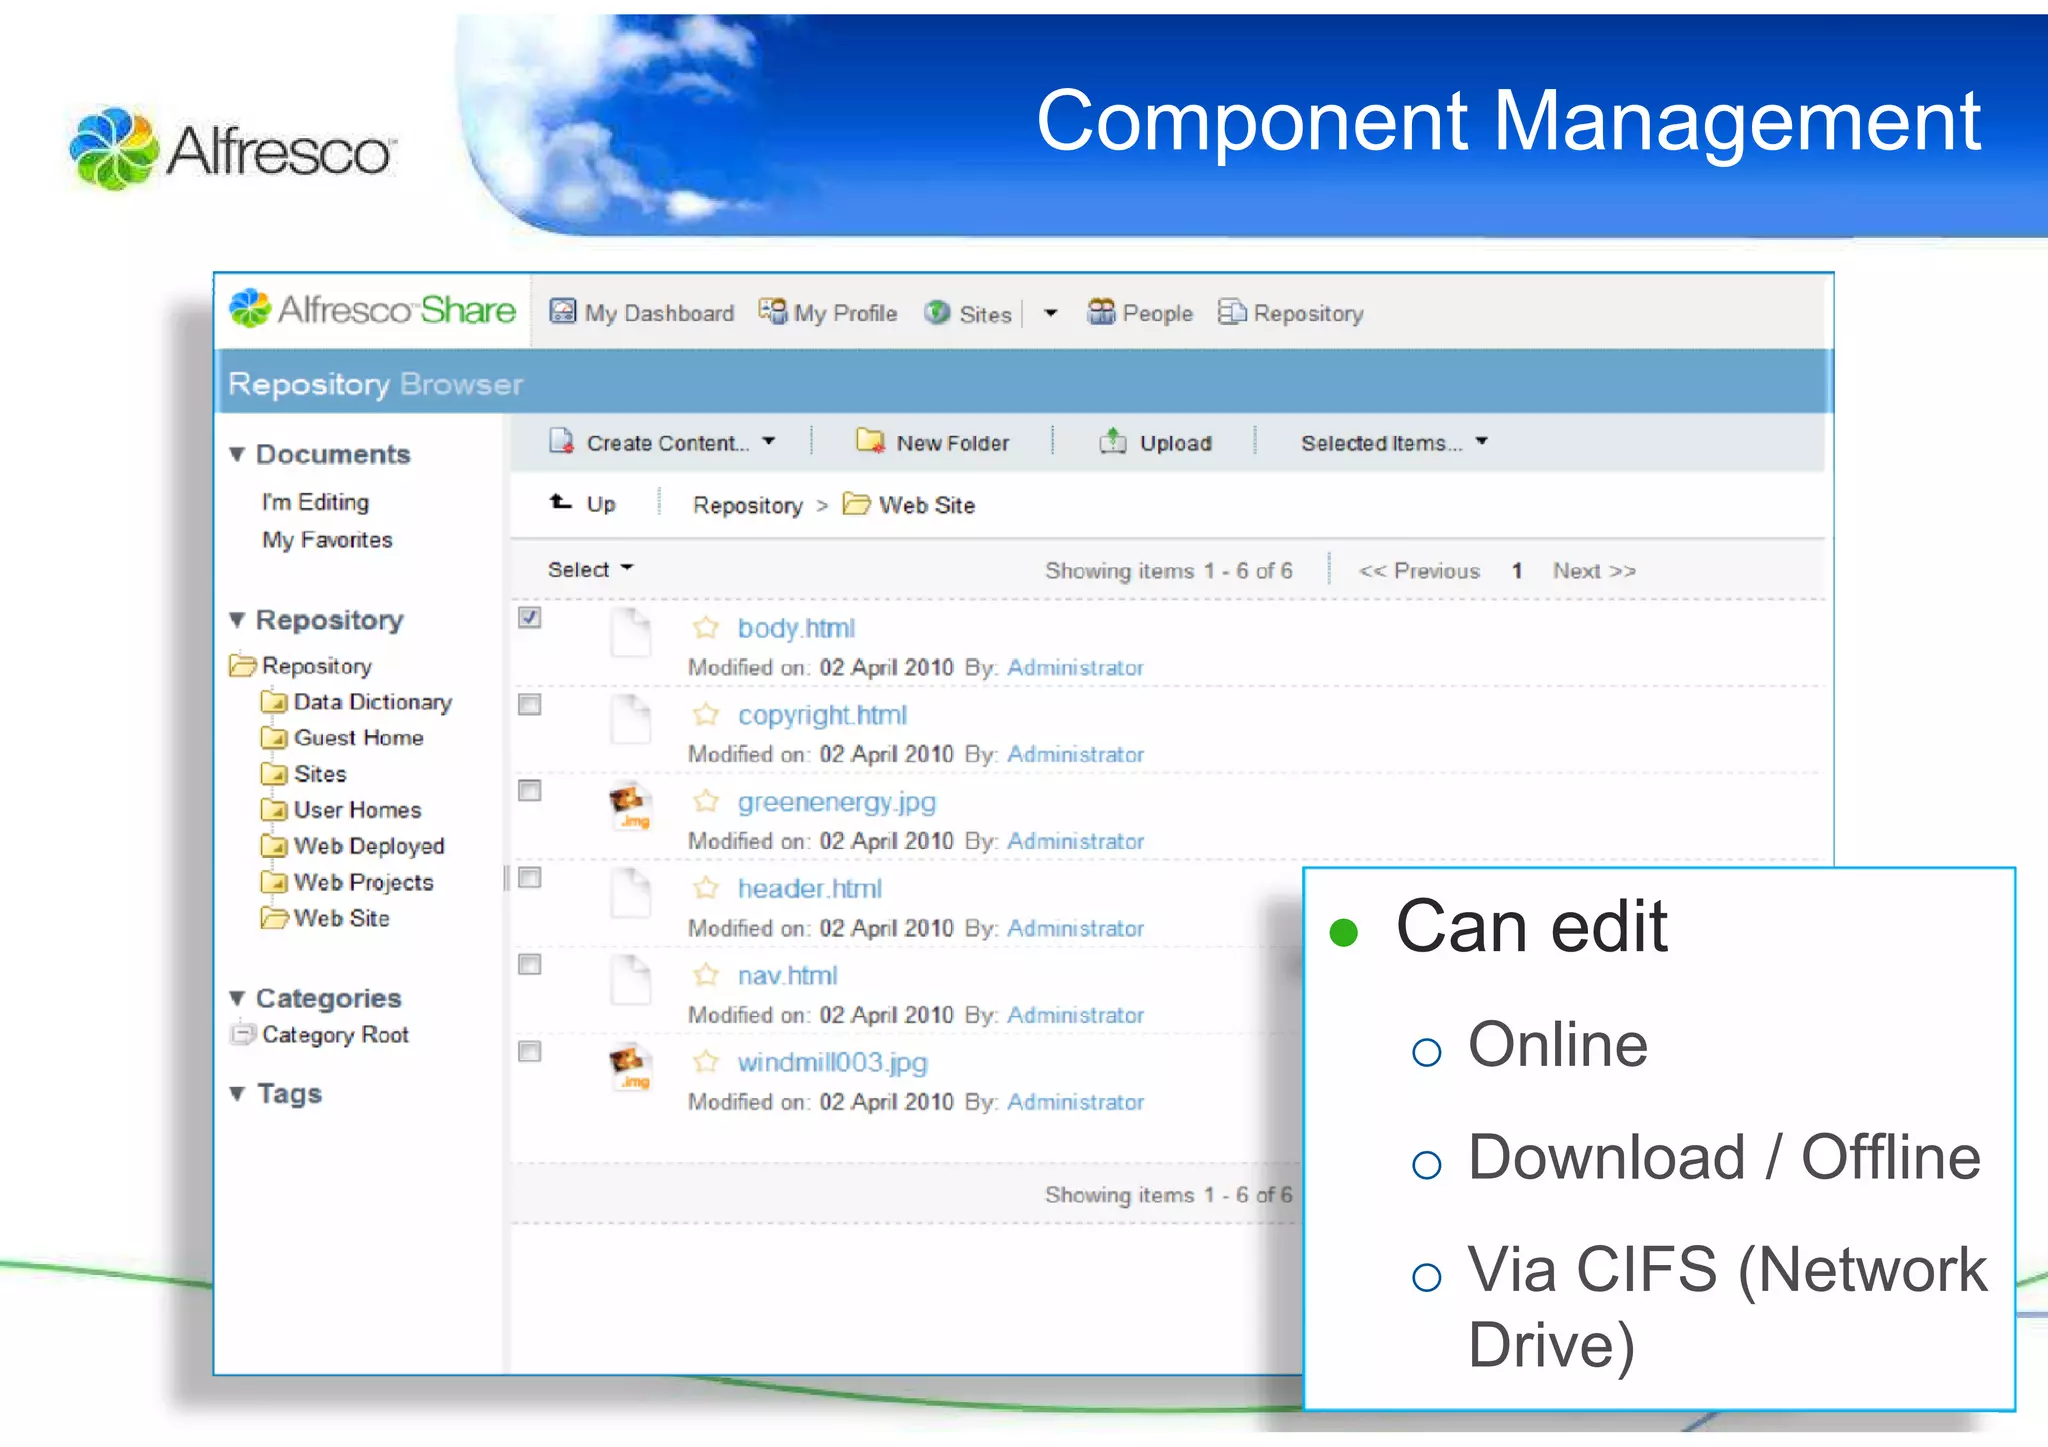Collapse the Tags section
The width and height of the screenshot is (2048, 1447).
pyautogui.click(x=237, y=1093)
